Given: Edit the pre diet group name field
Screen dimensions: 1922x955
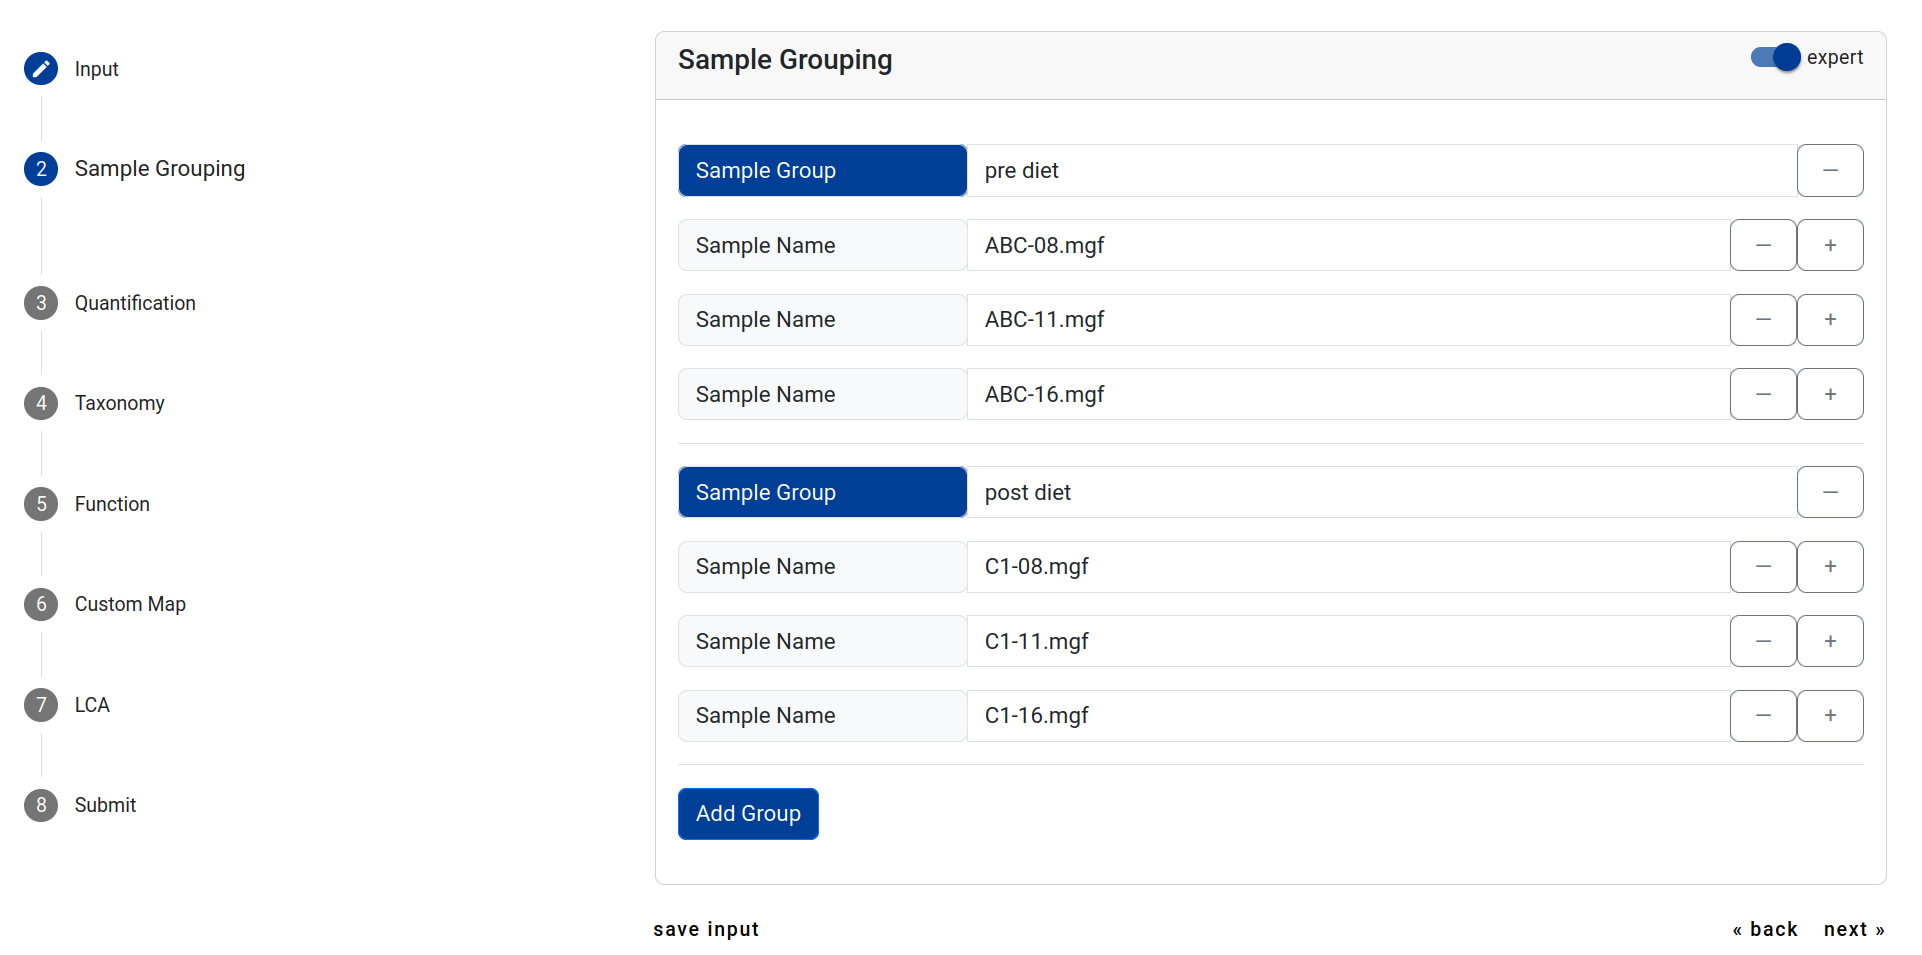Looking at the screenshot, I should tap(1380, 171).
